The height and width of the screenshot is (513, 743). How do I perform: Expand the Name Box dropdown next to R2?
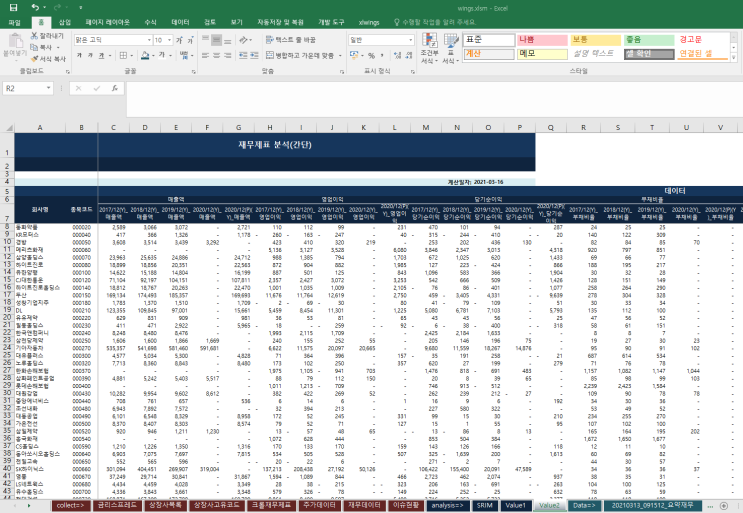coord(48,88)
